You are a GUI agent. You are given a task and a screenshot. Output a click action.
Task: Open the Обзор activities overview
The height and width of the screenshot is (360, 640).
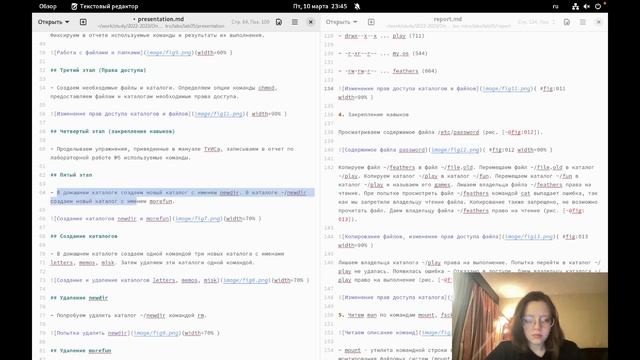click(47, 6)
